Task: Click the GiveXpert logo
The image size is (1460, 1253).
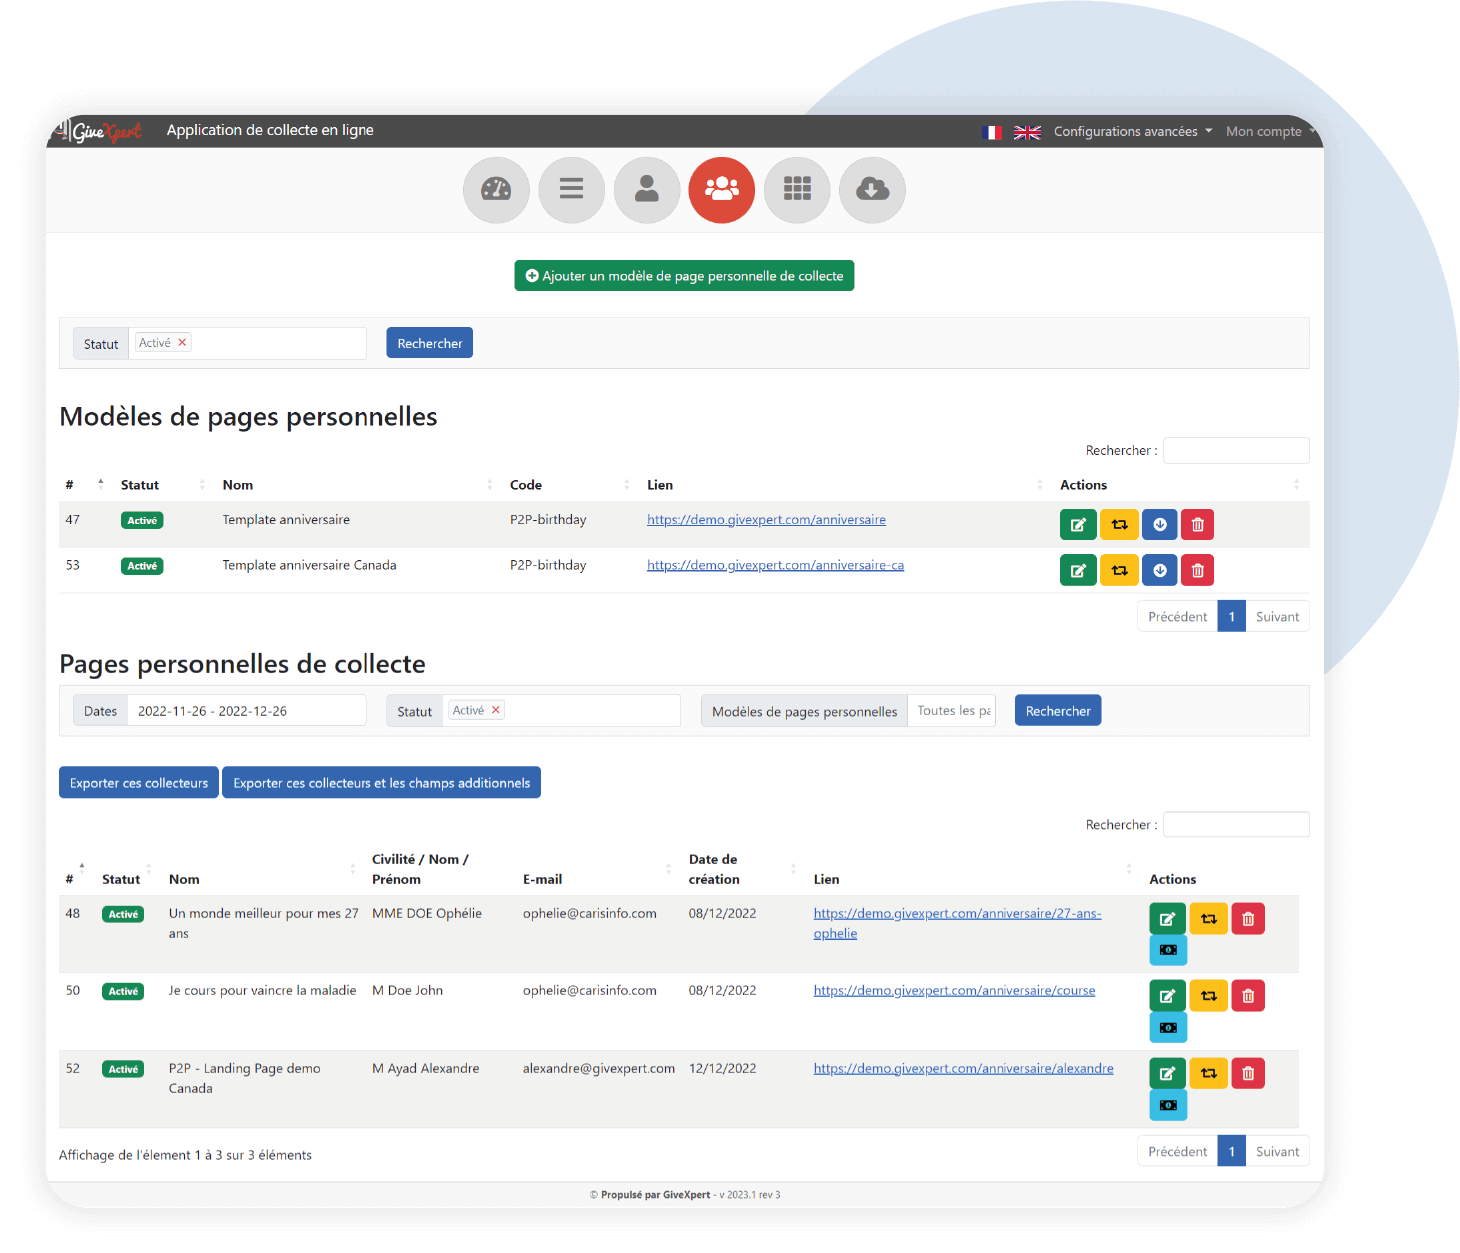Action: point(99,131)
